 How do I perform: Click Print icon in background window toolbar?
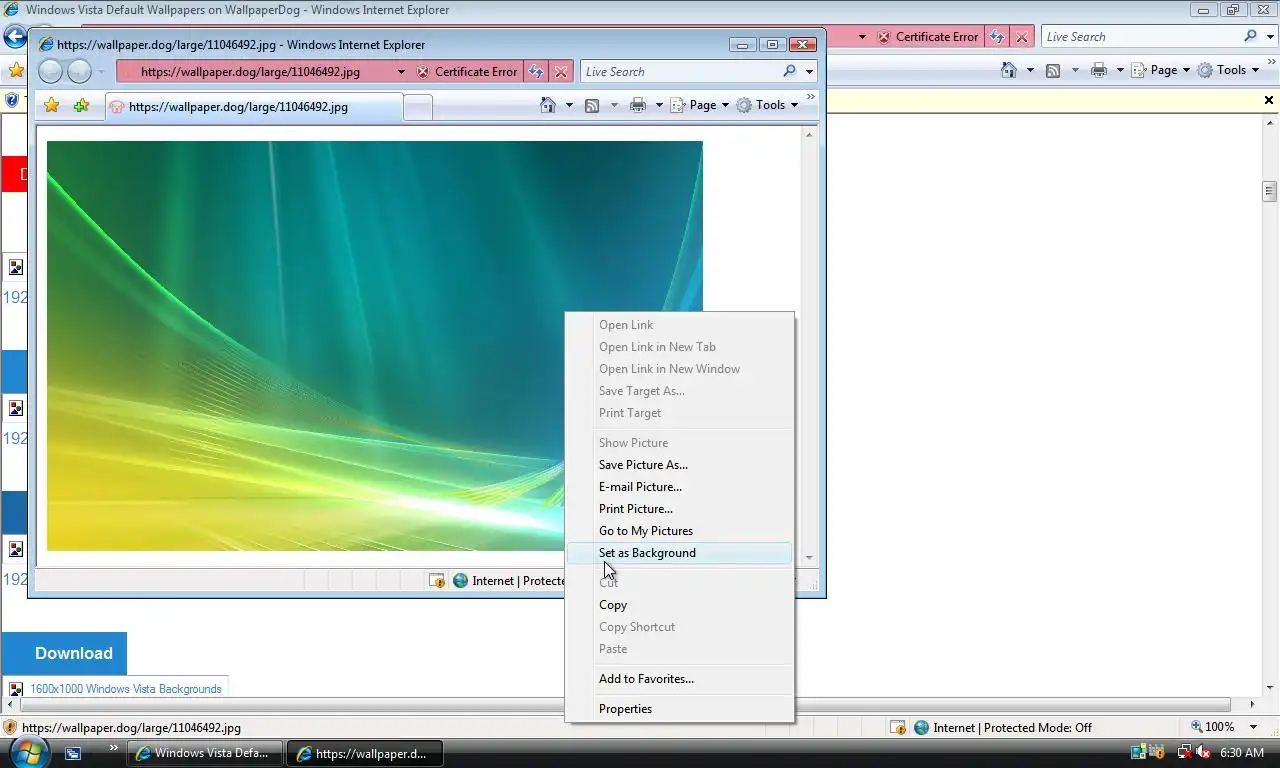click(1099, 70)
